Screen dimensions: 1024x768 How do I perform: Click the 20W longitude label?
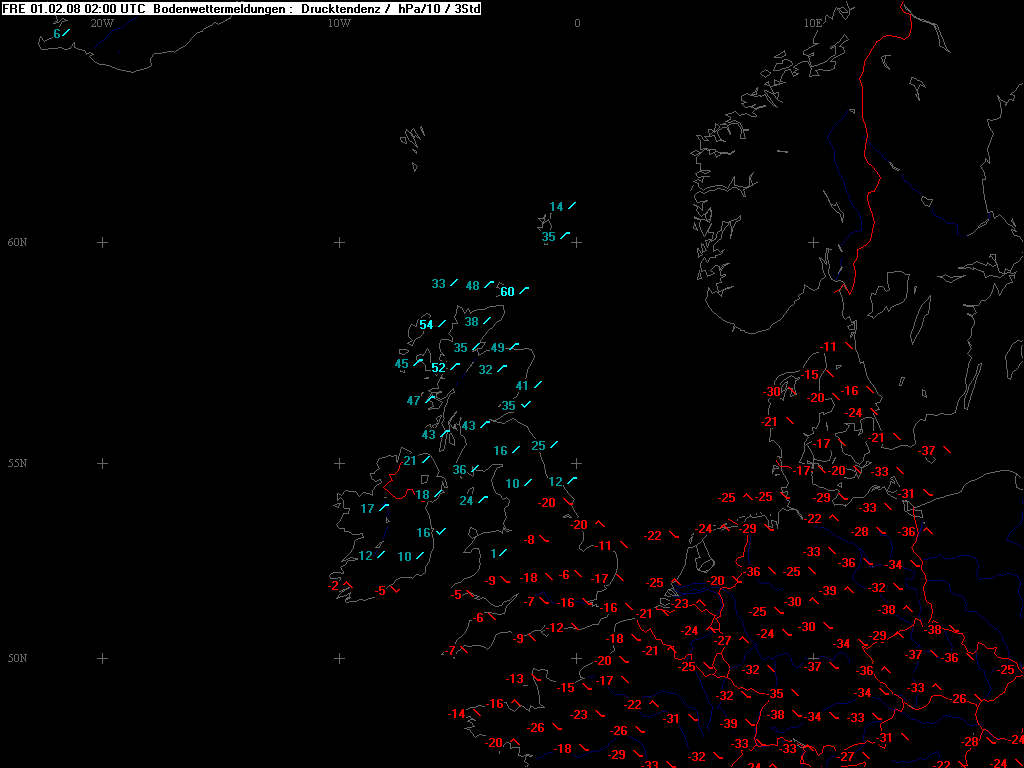coord(101,23)
